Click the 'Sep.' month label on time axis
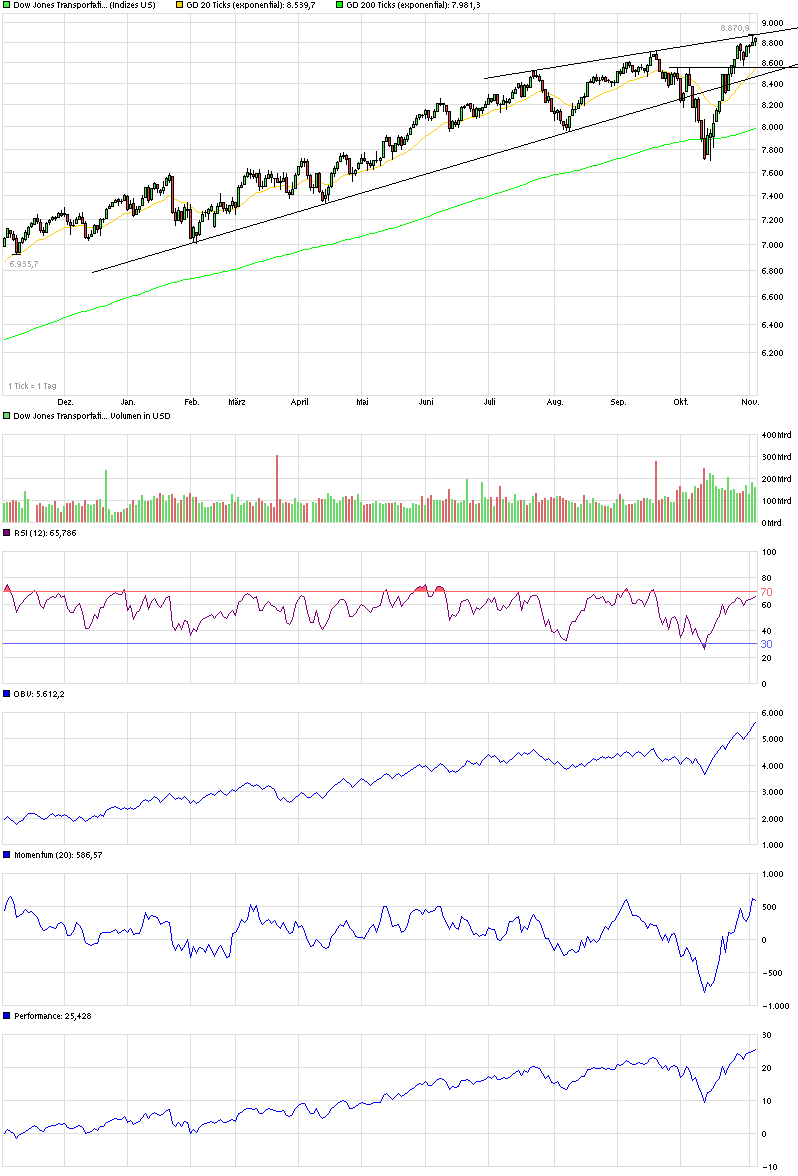Image resolution: width=798 pixels, height=1176 pixels. coord(618,402)
